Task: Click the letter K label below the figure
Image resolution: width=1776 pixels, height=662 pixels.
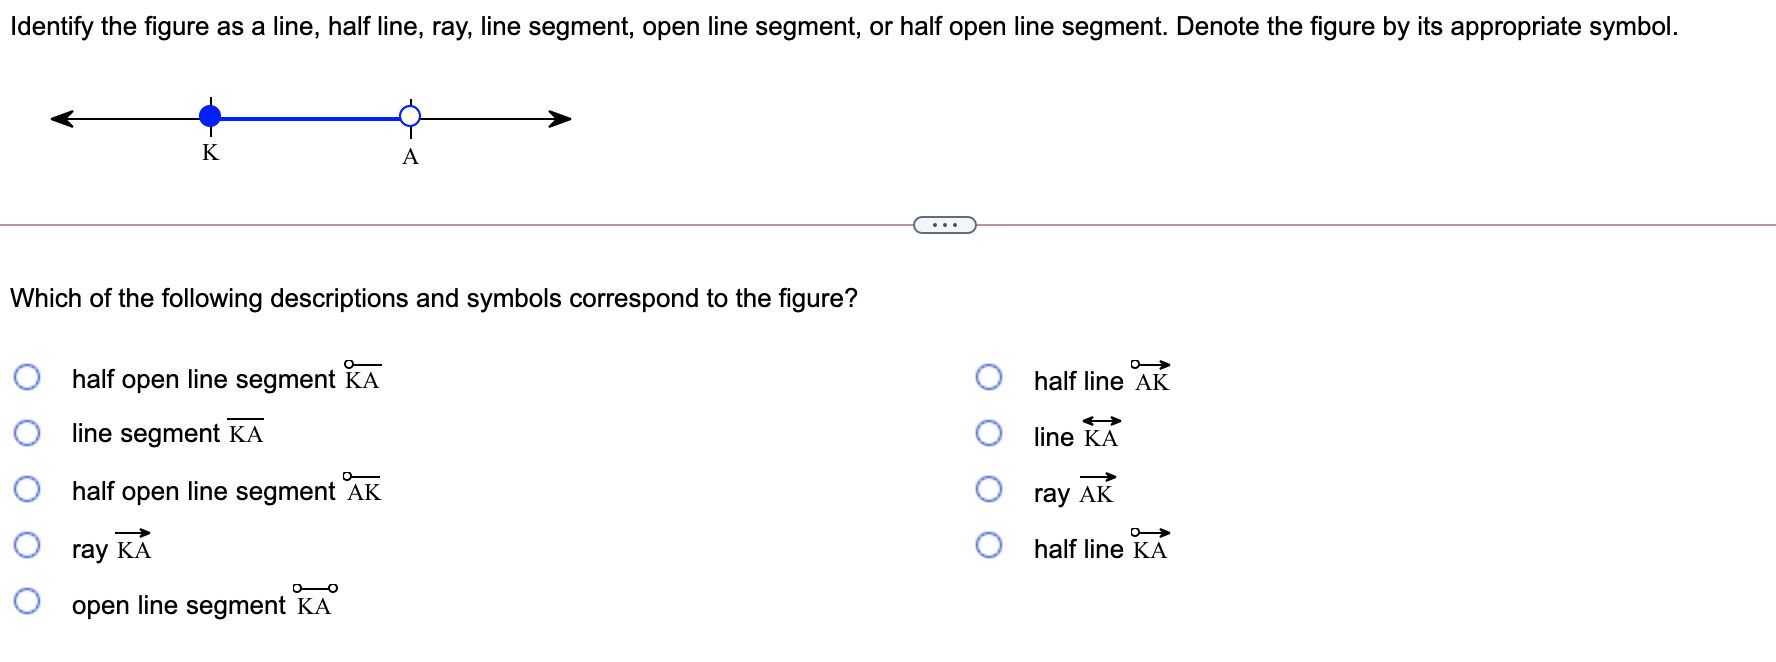Action: (210, 153)
